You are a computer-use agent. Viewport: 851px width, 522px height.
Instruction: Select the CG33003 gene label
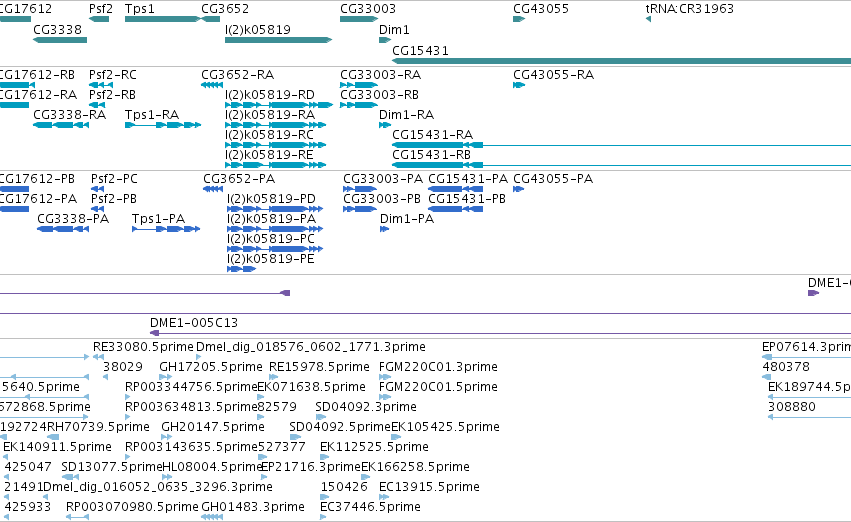click(368, 9)
